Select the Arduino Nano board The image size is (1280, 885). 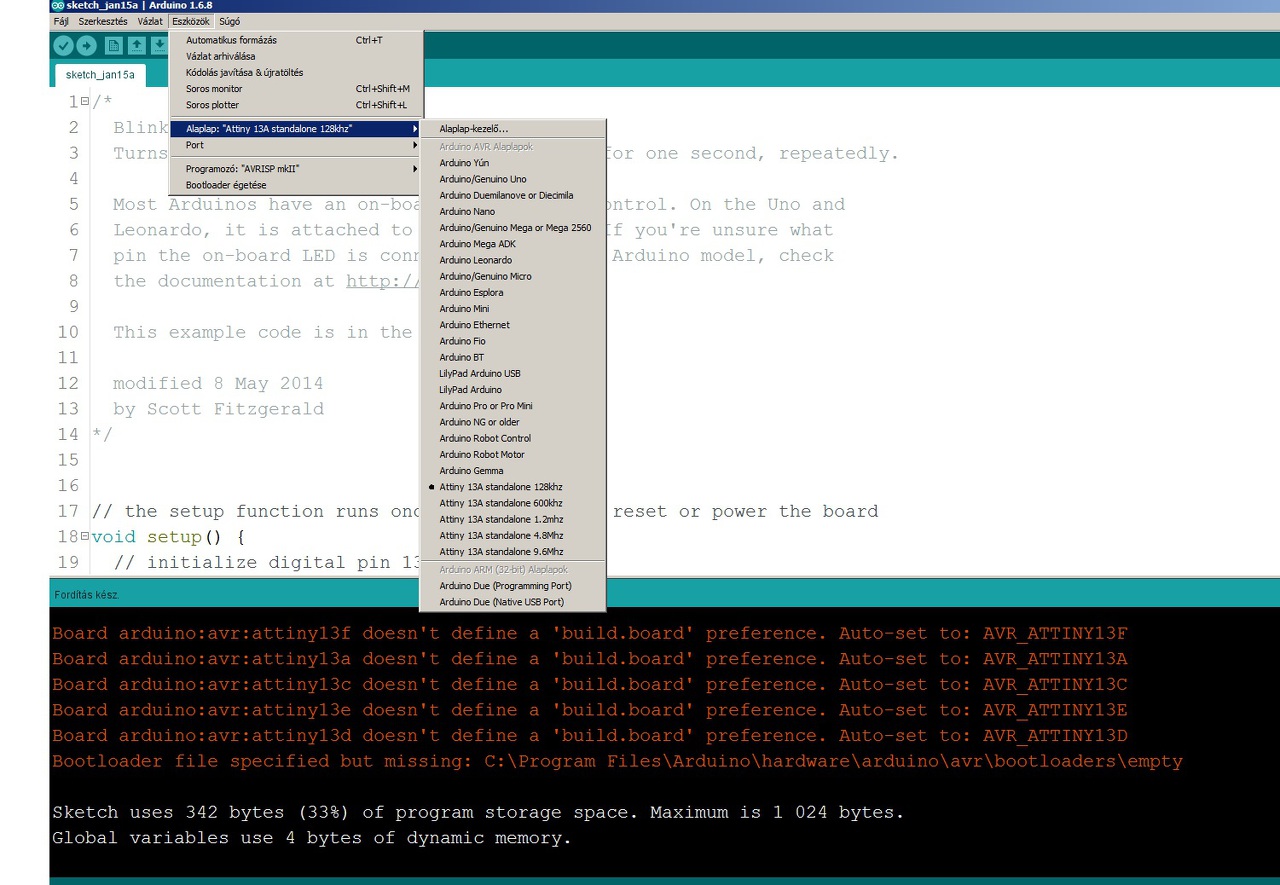[x=513, y=211]
